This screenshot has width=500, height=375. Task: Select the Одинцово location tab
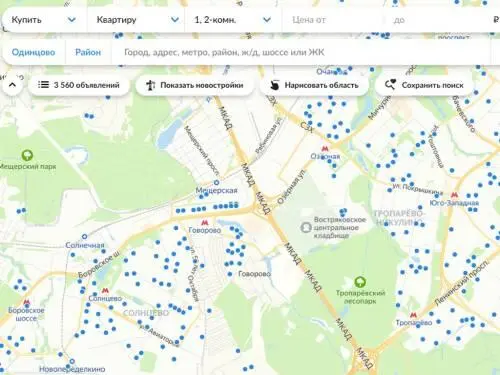tap(33, 52)
